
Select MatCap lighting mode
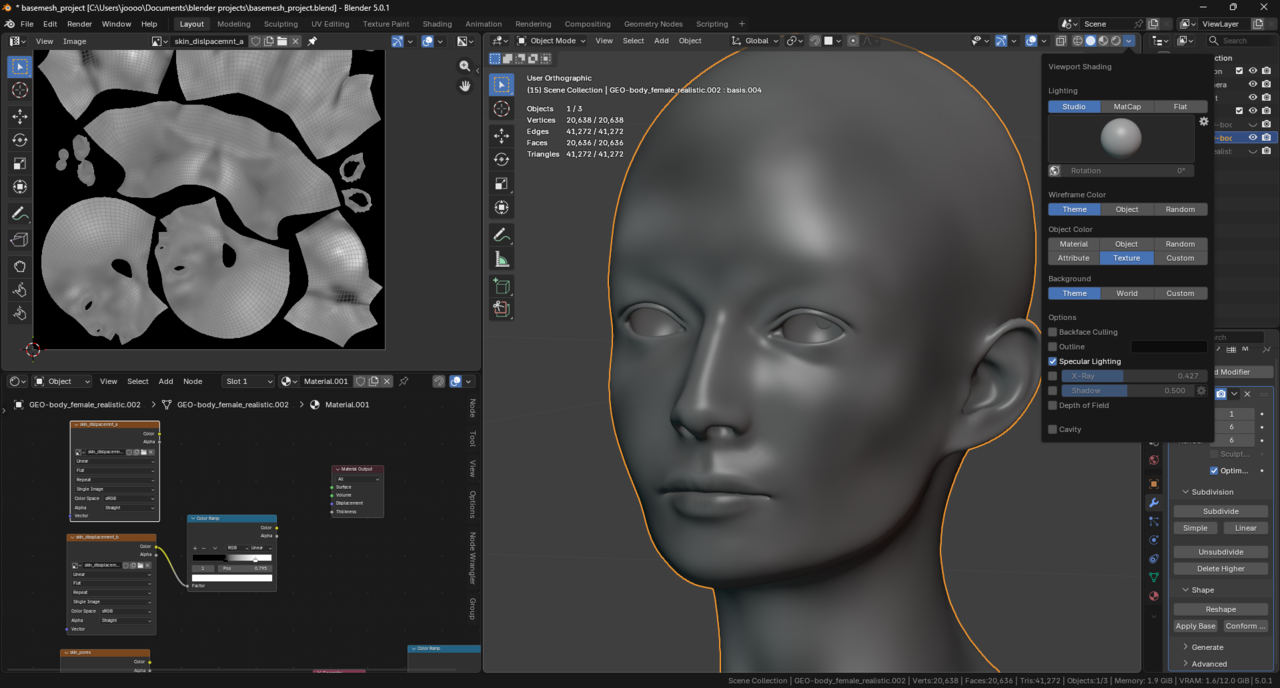(x=1127, y=107)
